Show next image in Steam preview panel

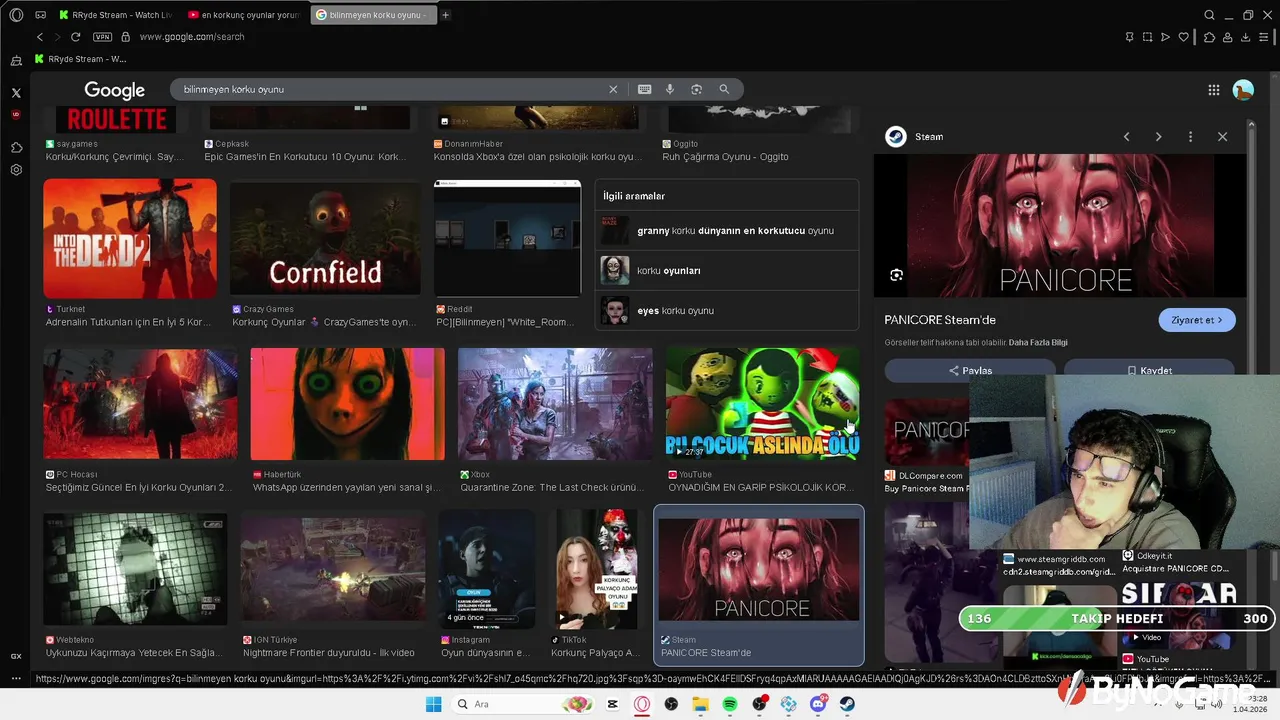(x=1158, y=137)
